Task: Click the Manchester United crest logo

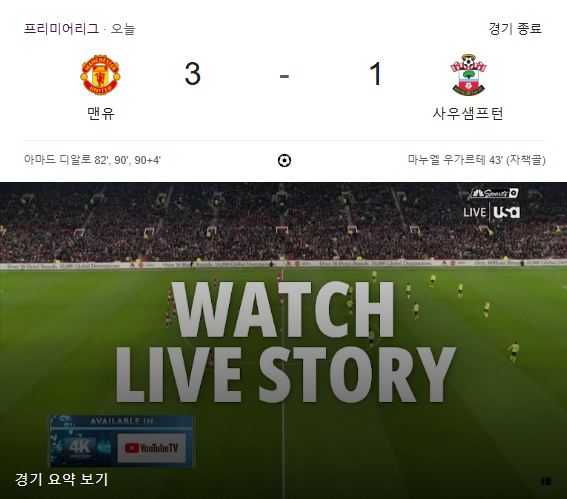Action: pos(100,74)
